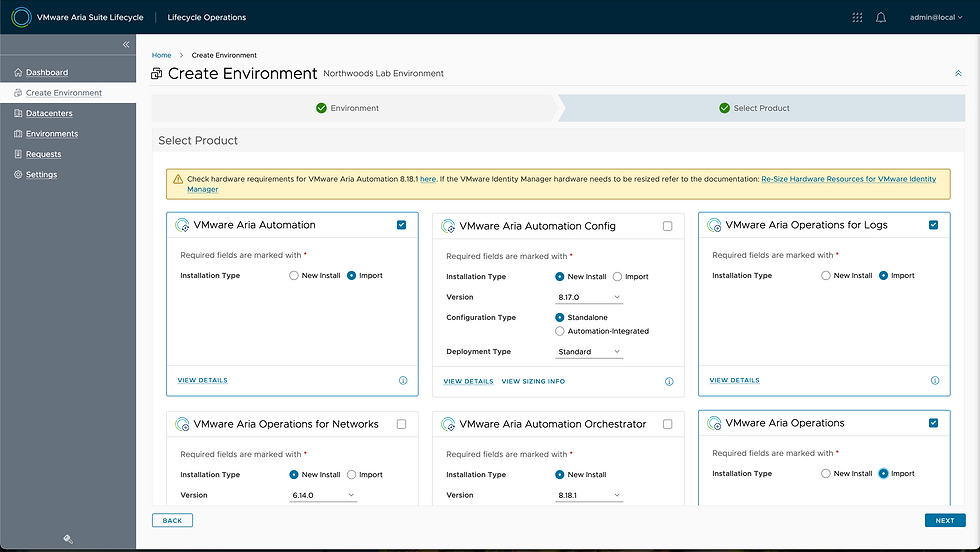The height and width of the screenshot is (552, 980).
Task: Uncheck the VMware Aria Operations checkbox
Action: [x=933, y=423]
